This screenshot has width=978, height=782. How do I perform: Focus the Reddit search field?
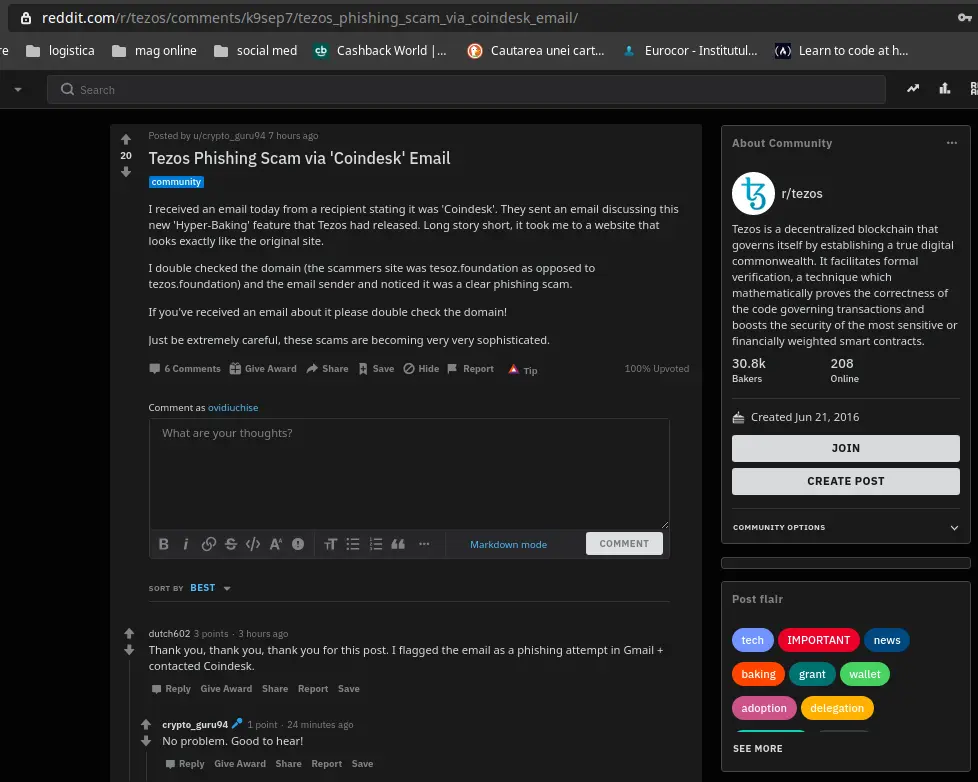(466, 89)
